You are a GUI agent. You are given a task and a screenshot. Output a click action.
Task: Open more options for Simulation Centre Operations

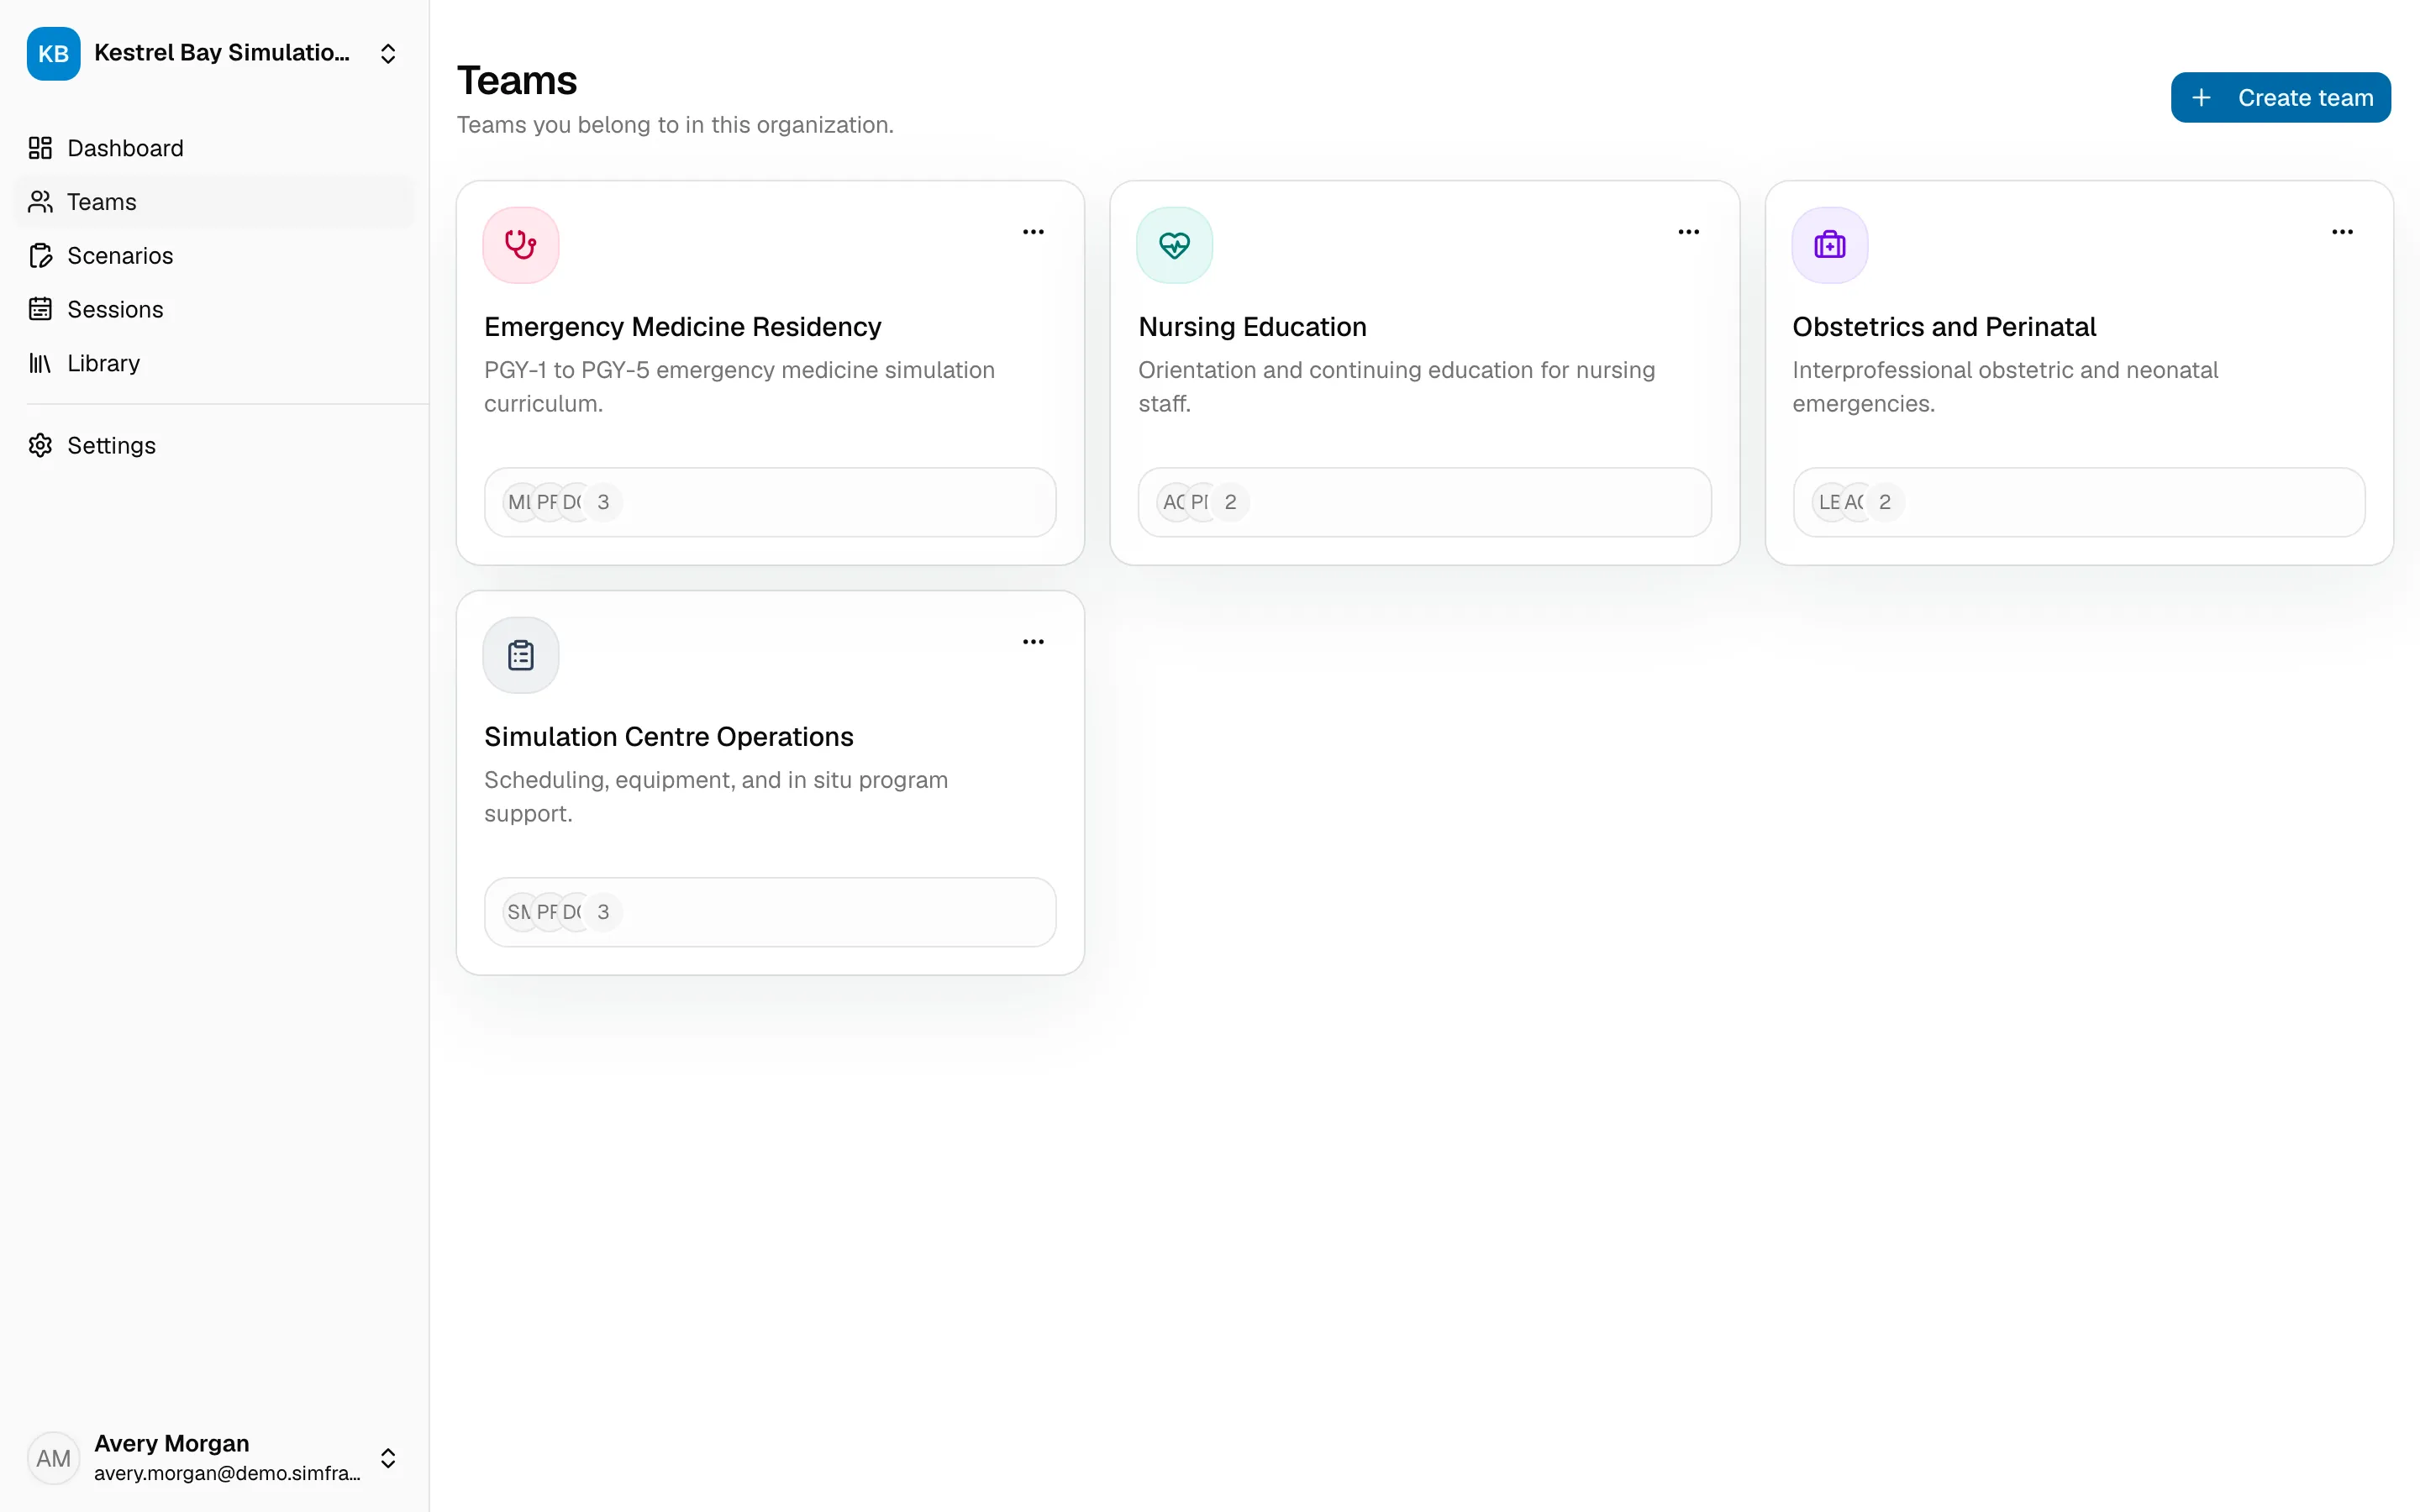(x=1033, y=642)
